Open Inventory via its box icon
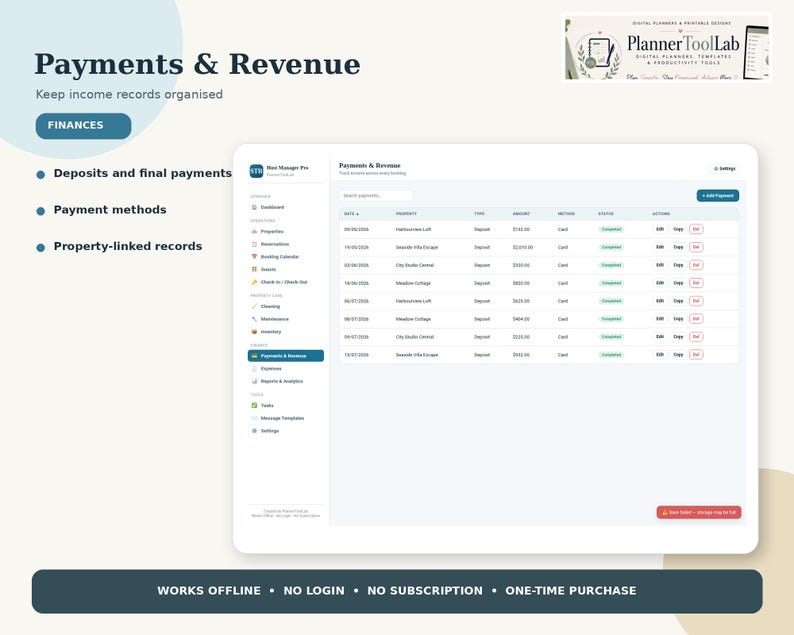The height and width of the screenshot is (635, 794). point(254,332)
